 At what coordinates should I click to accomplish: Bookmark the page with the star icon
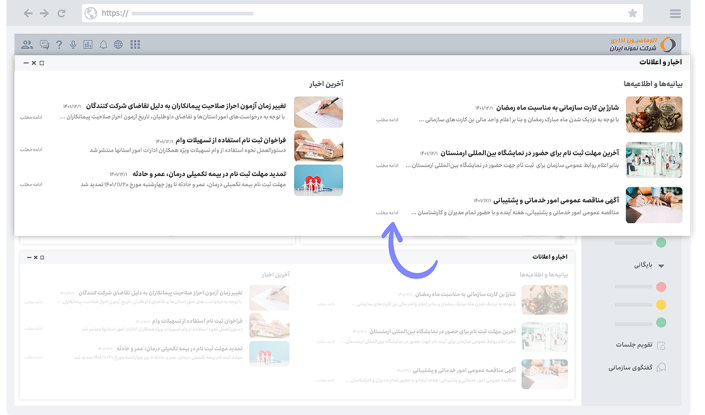click(632, 13)
